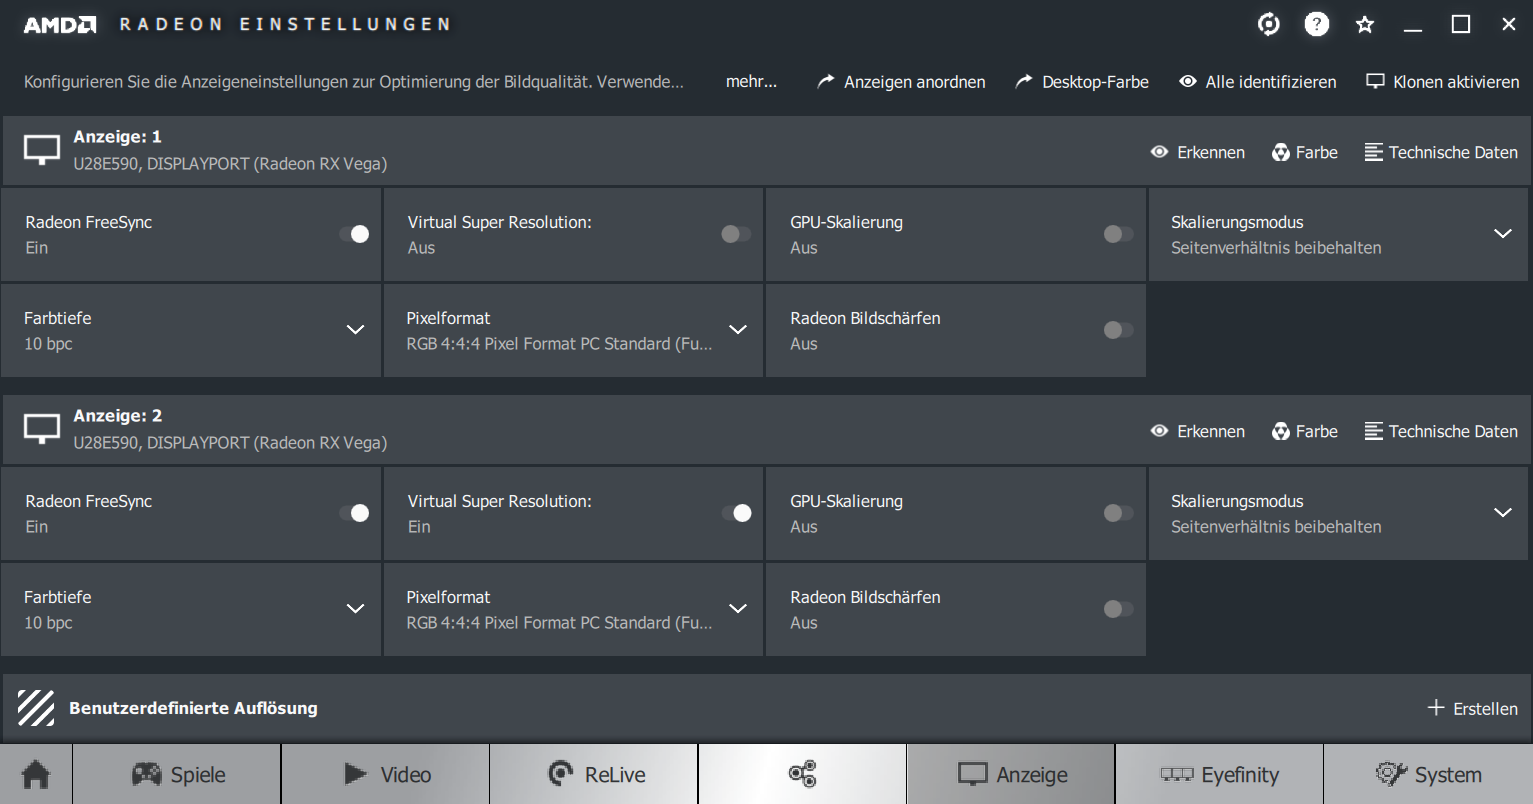
Task: Switch to the ReLive tab
Action: point(594,774)
